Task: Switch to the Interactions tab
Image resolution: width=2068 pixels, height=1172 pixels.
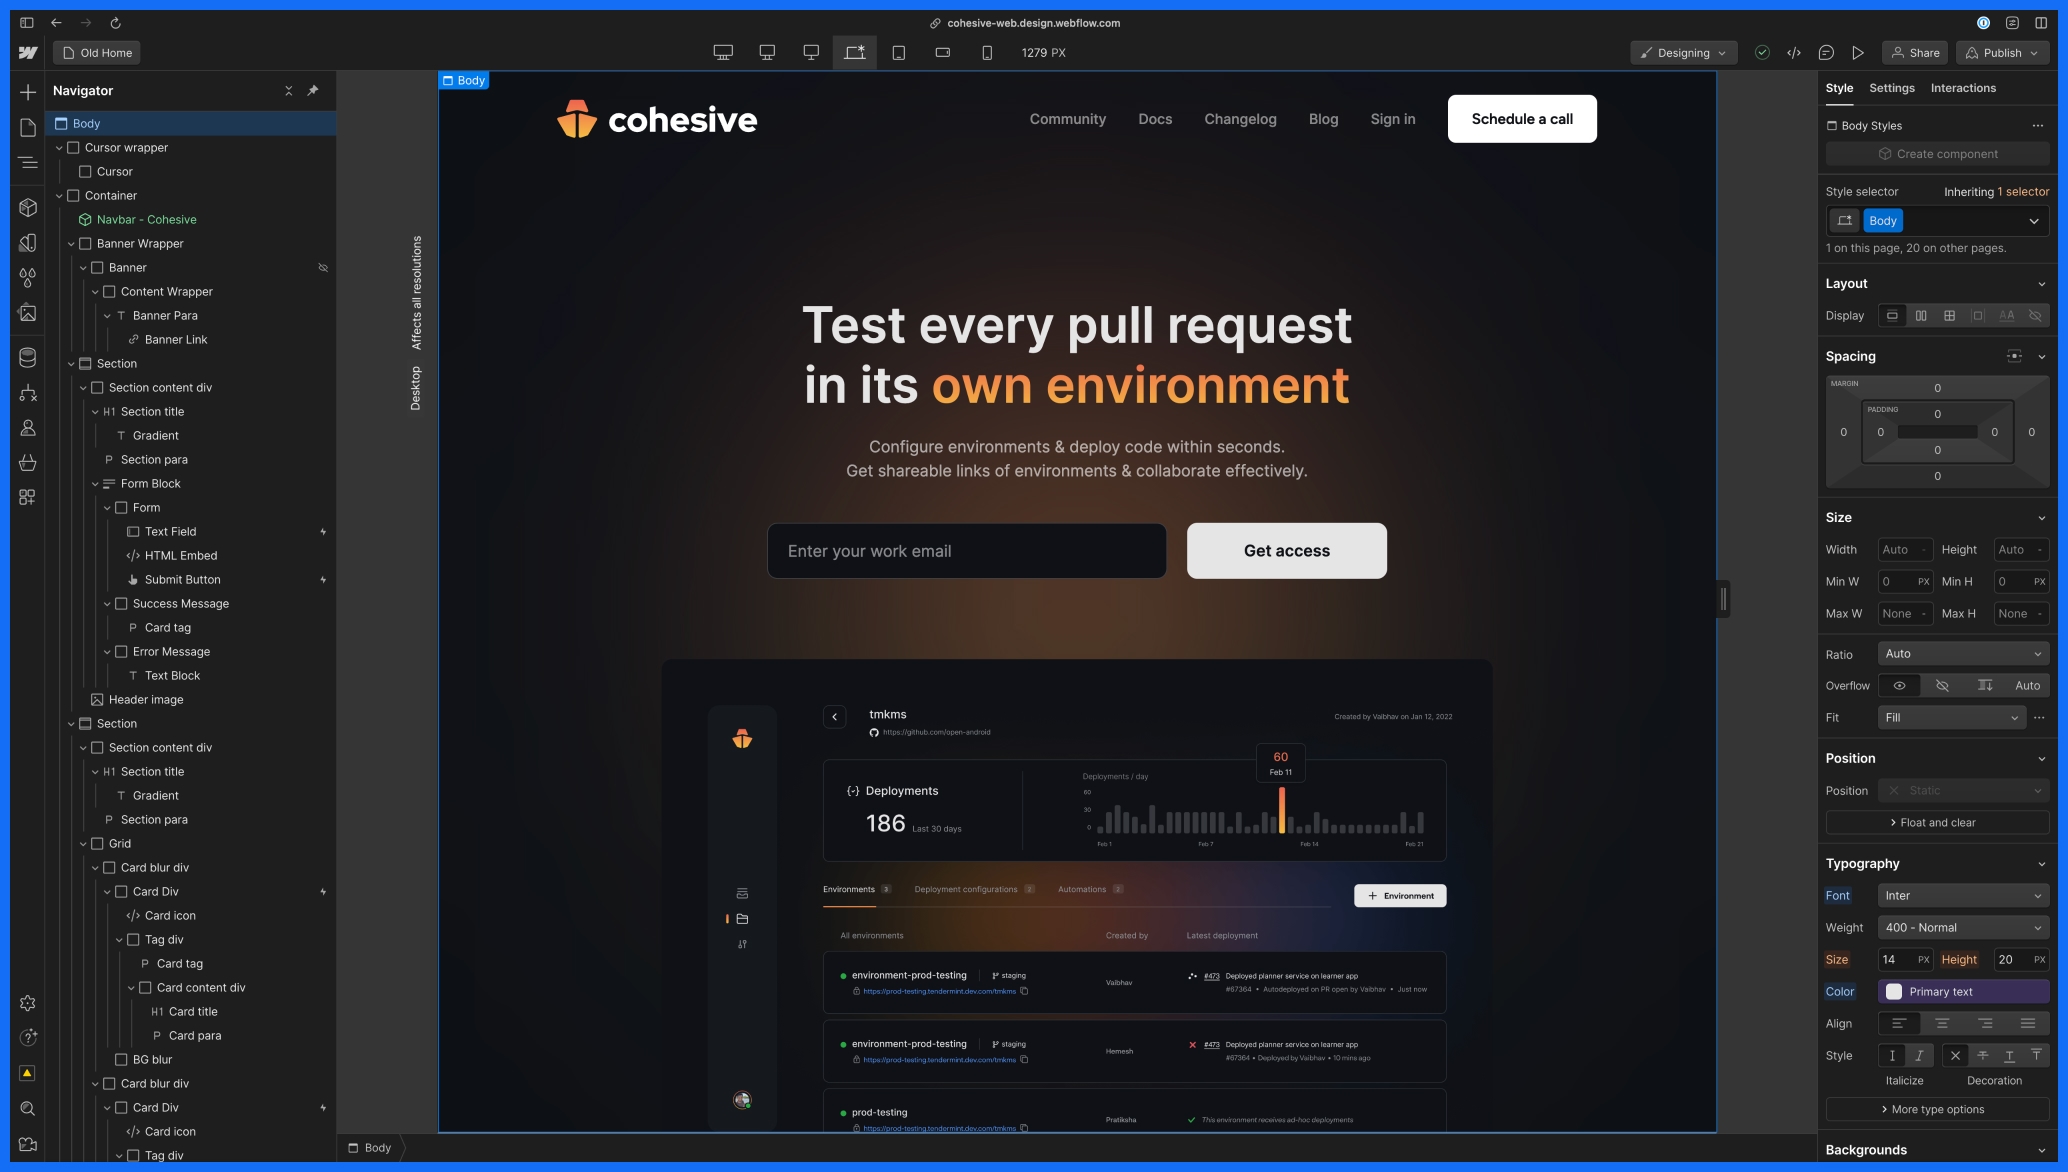Action: pos(1962,88)
